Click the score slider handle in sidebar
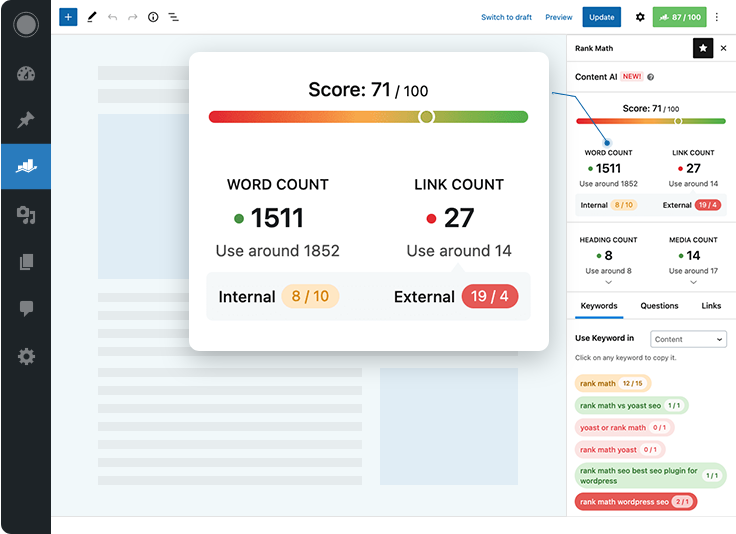Image resolution: width=736 pixels, height=534 pixels. coord(678,121)
